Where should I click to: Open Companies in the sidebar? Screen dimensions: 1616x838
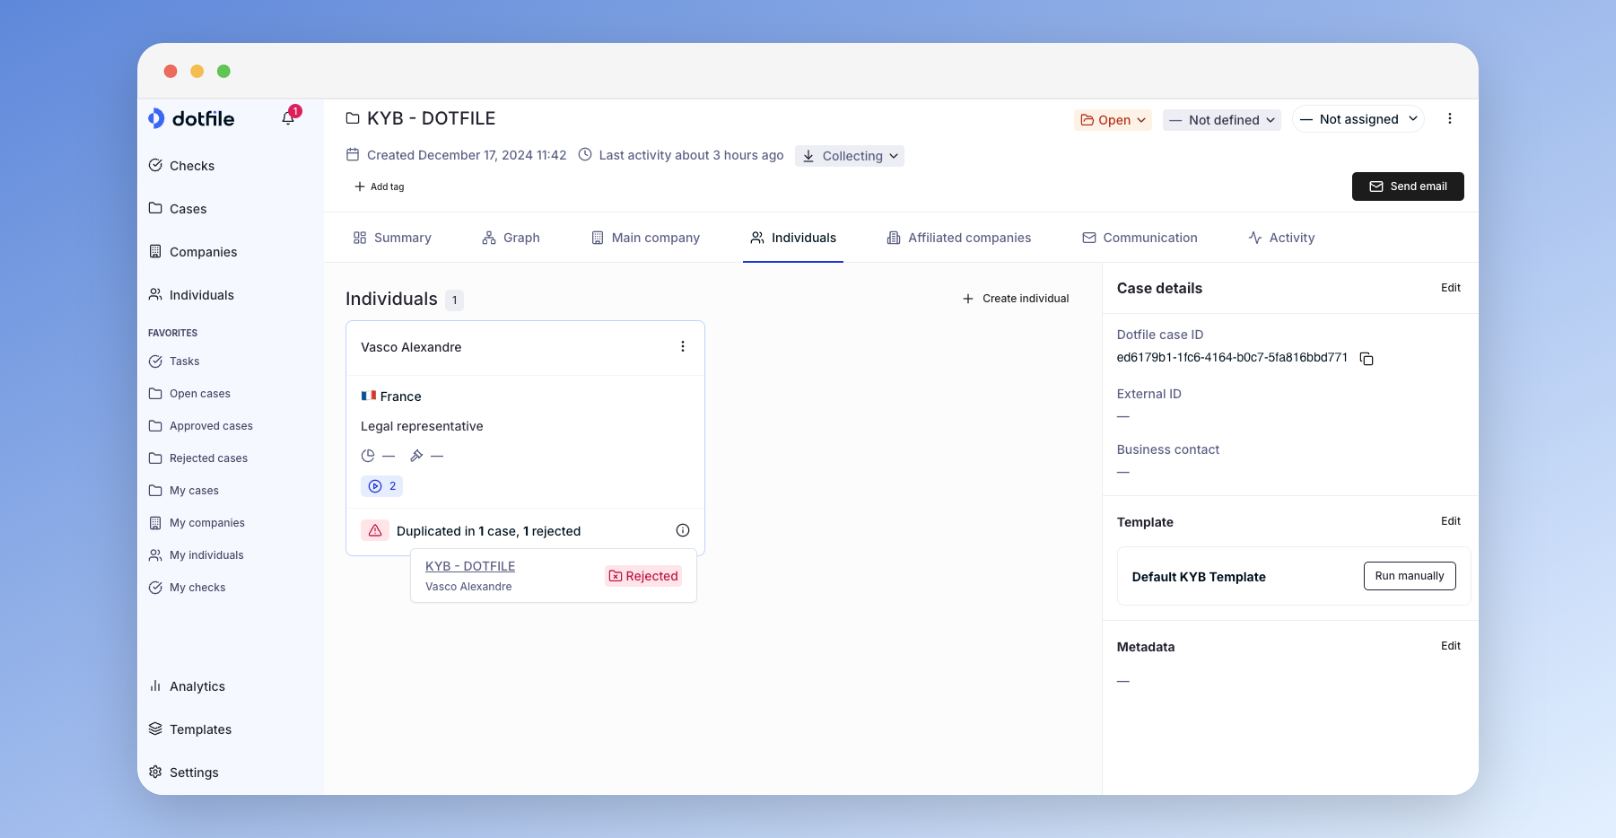193,252
